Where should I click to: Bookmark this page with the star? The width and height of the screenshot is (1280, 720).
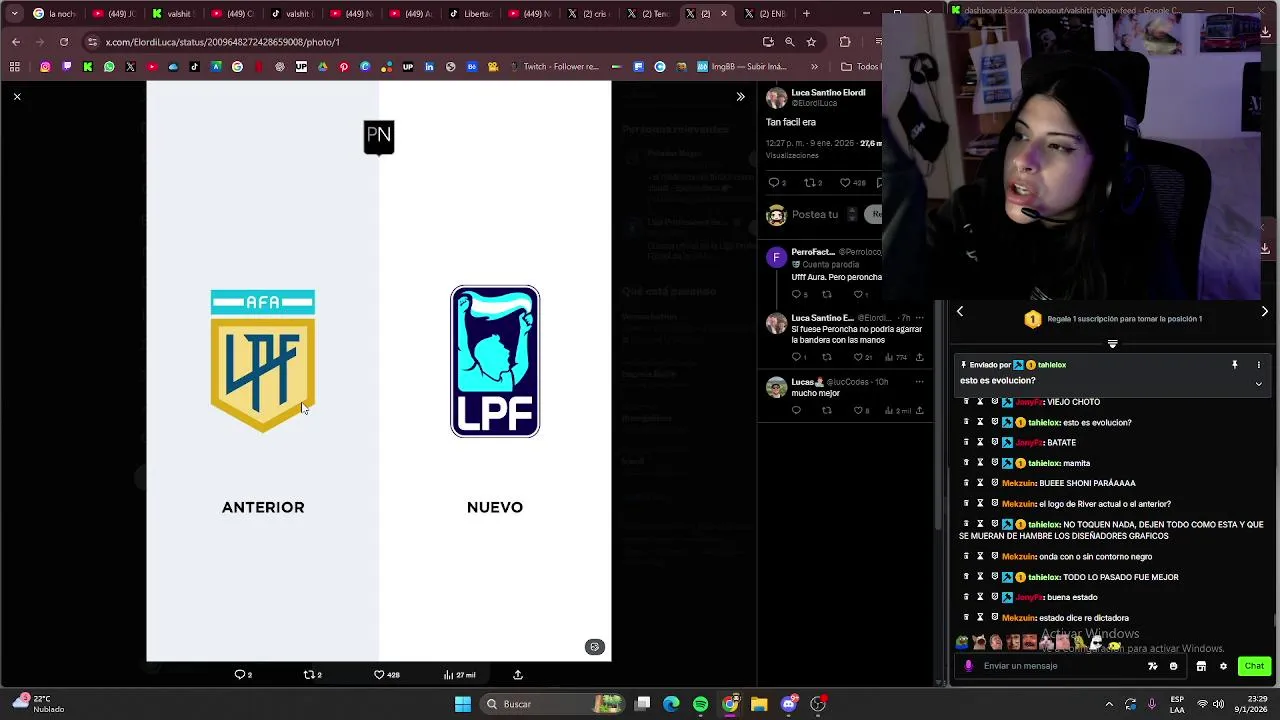tap(811, 42)
